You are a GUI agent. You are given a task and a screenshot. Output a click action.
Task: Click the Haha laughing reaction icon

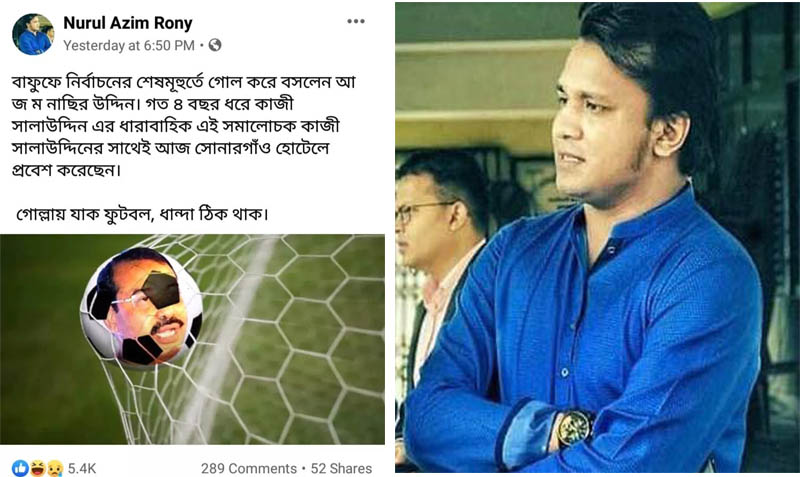(37, 468)
